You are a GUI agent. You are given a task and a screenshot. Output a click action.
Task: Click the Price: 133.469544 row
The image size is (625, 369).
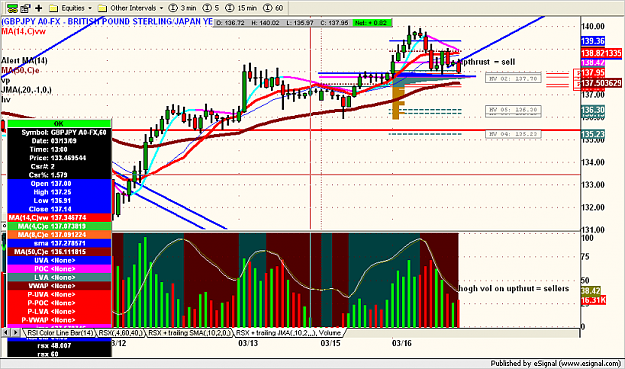pos(59,158)
